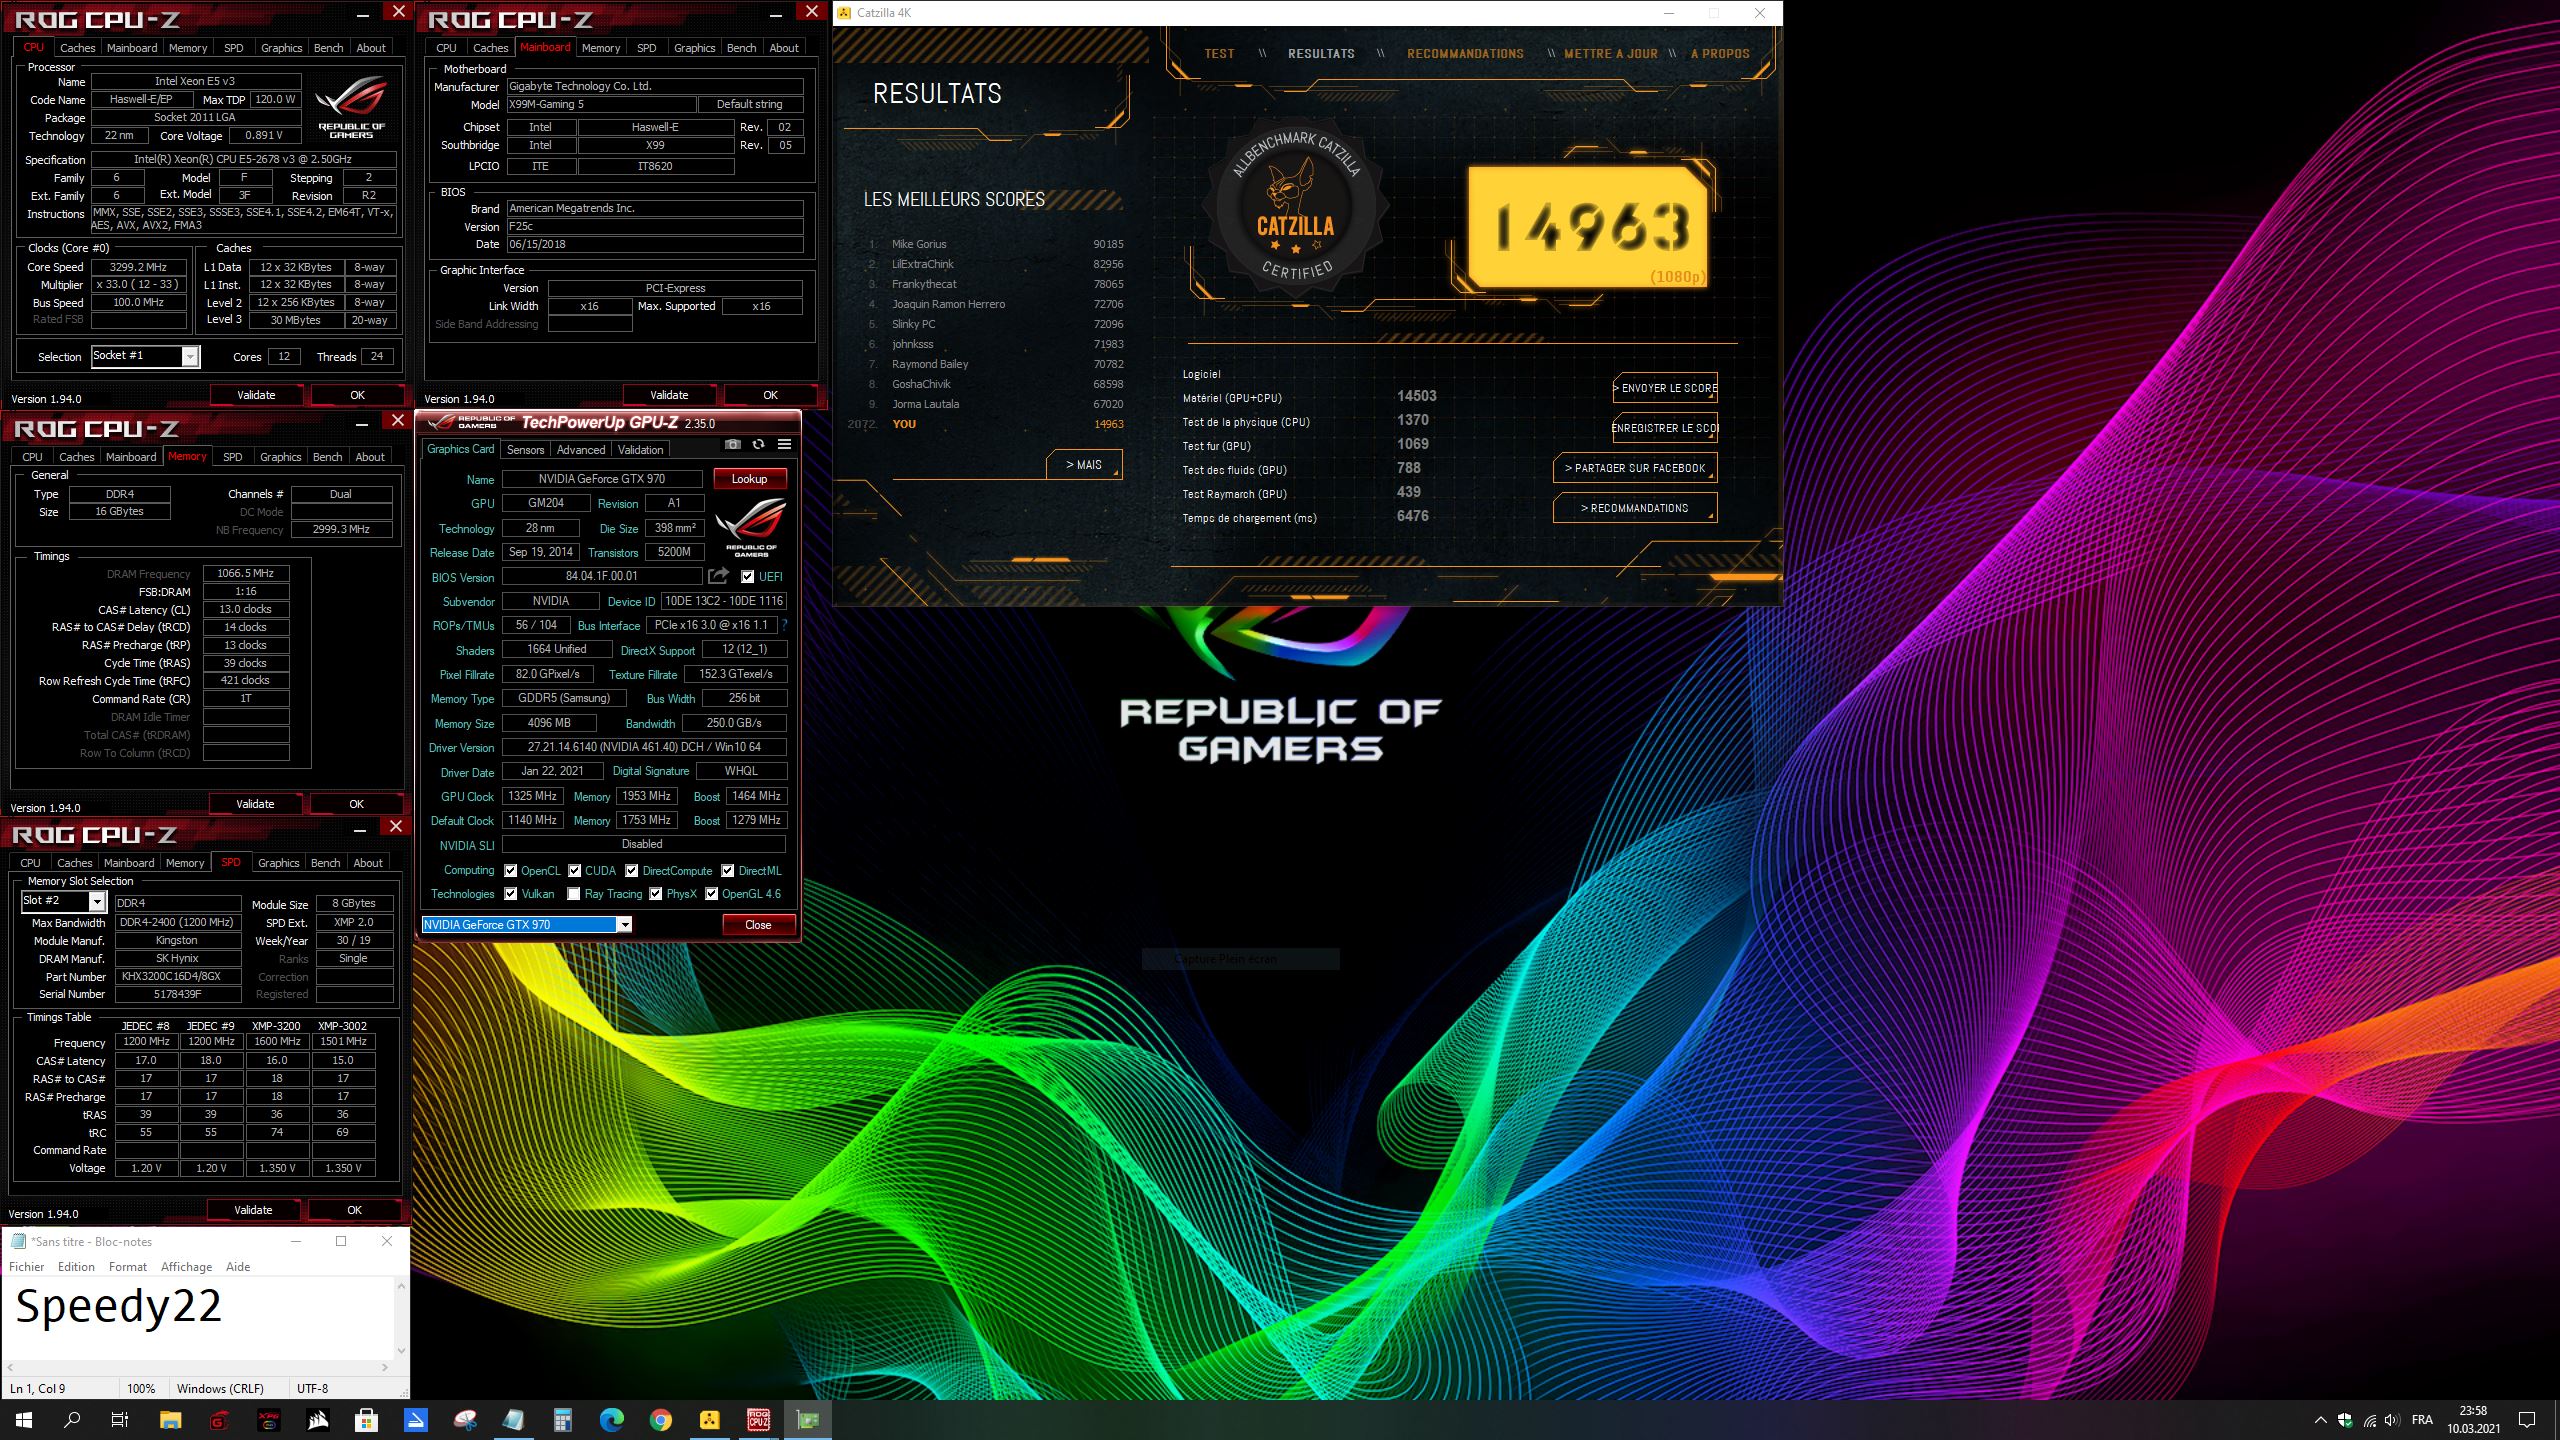Open Google Chrome from the taskbar

pyautogui.click(x=660, y=1420)
